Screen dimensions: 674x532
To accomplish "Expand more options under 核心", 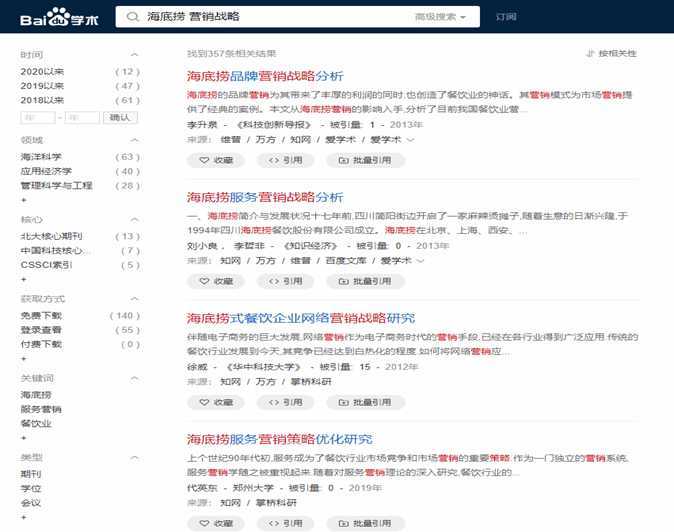I will [x=24, y=279].
